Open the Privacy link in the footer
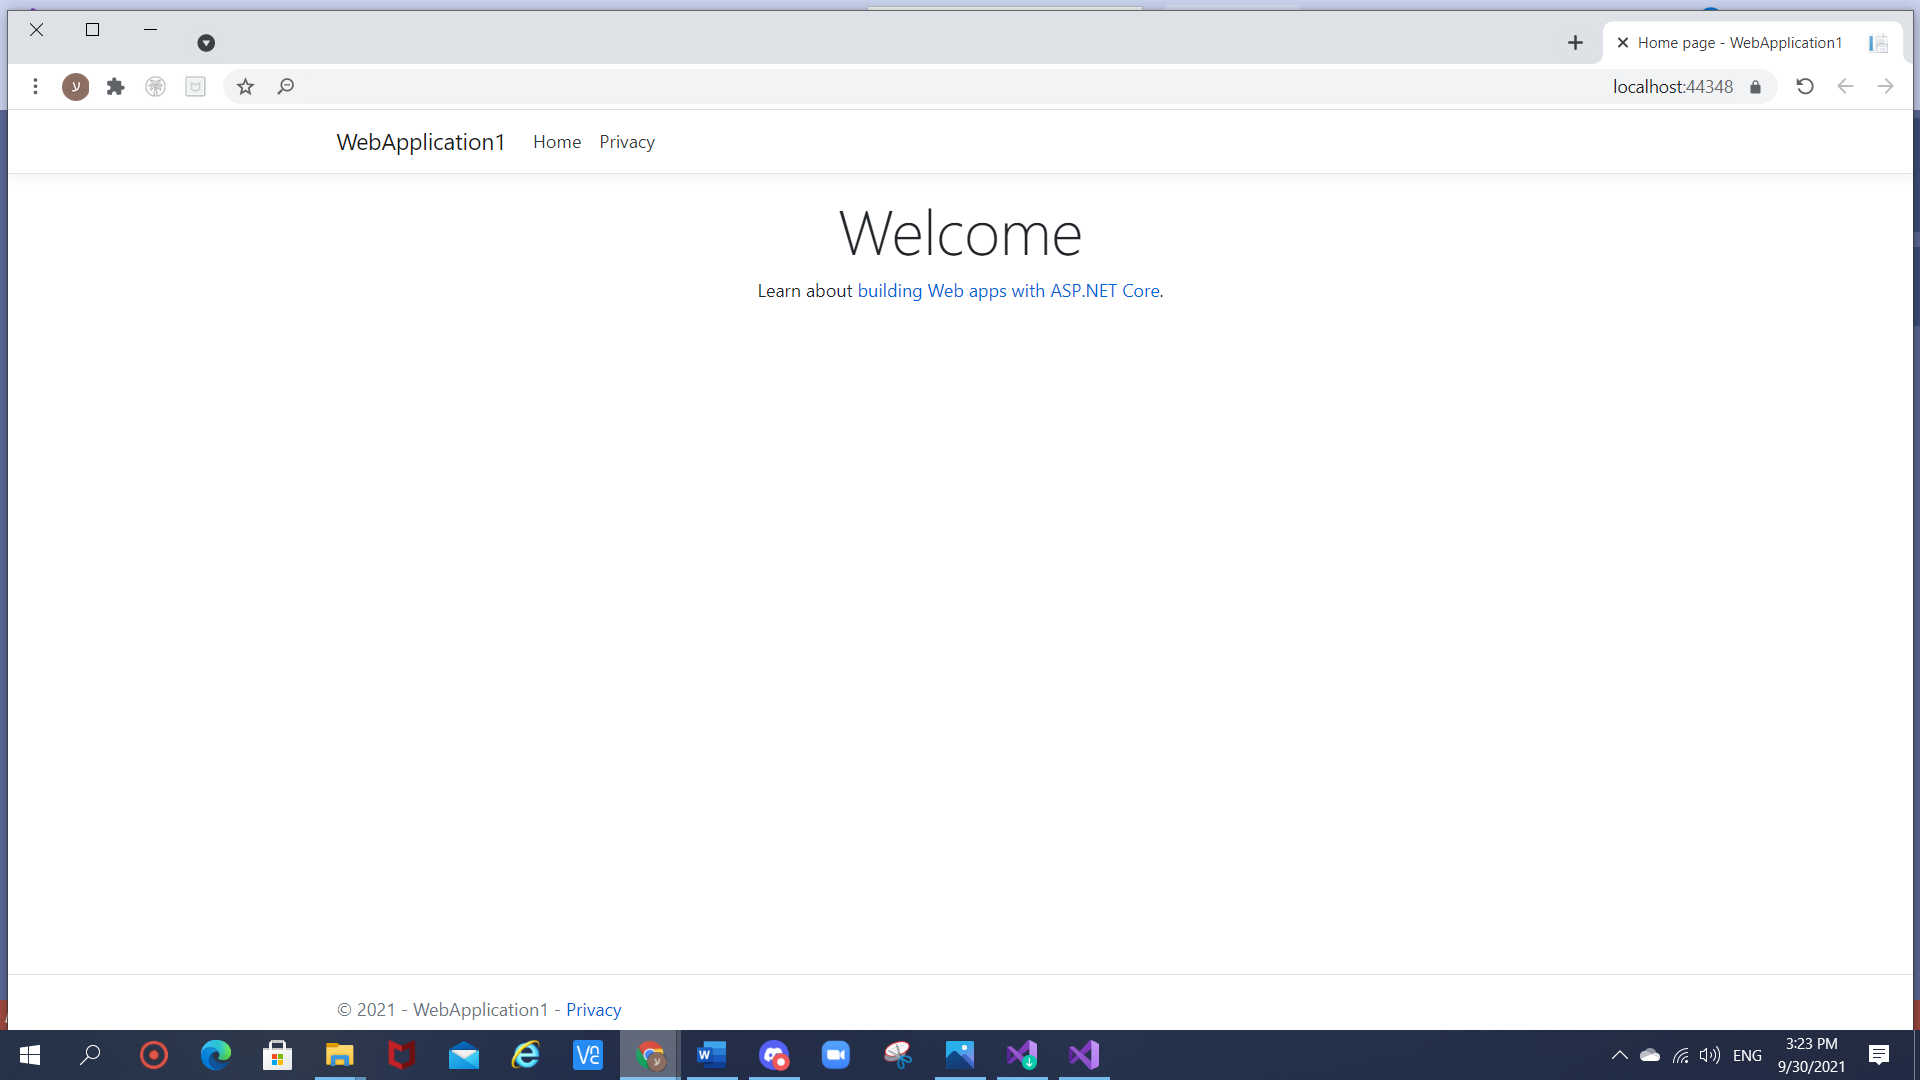This screenshot has width=1920, height=1080. (x=594, y=1010)
